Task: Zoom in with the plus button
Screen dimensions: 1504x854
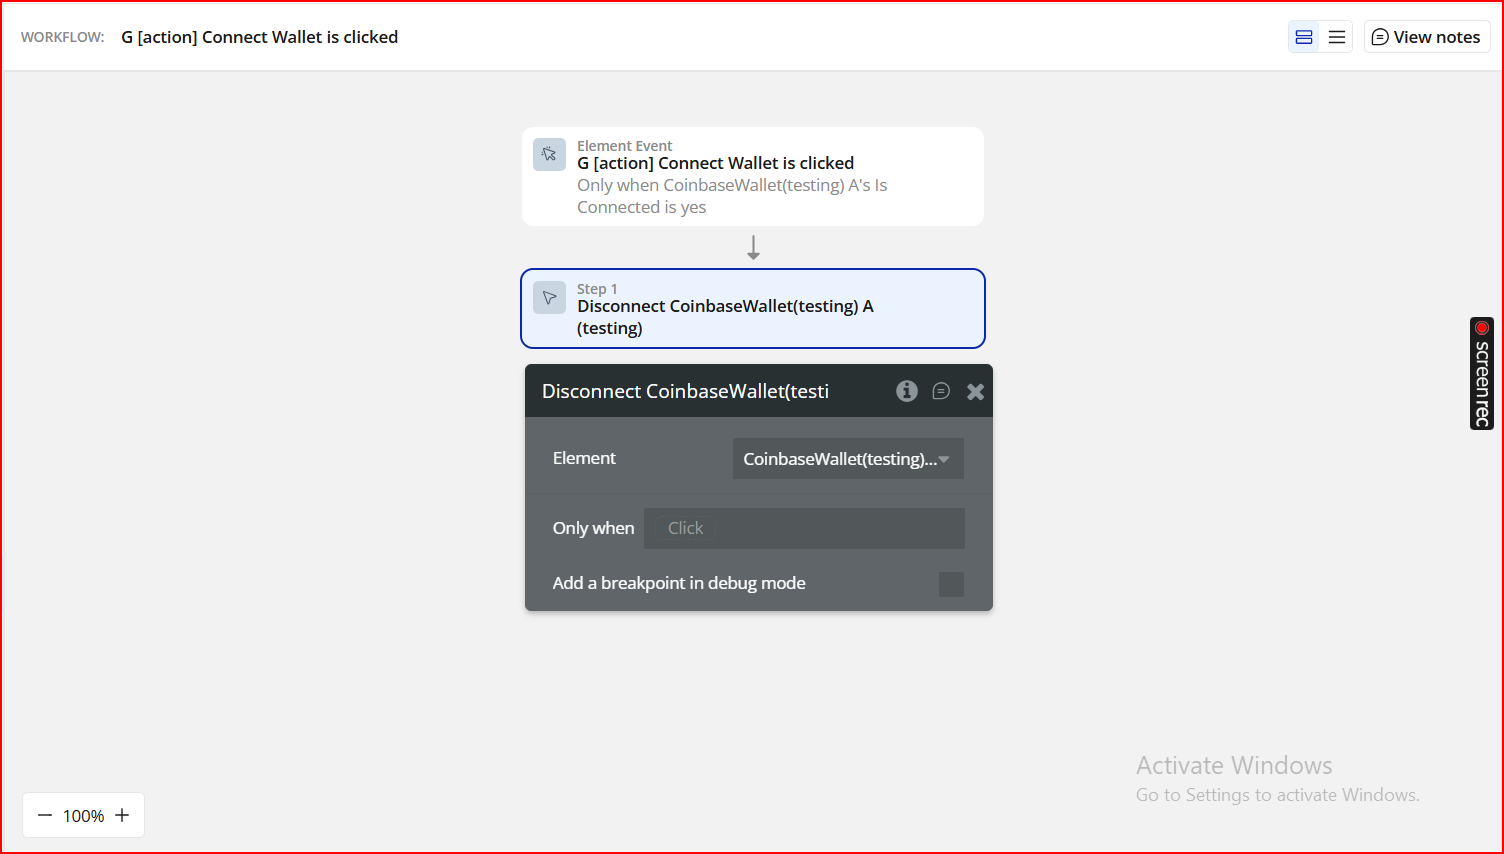Action: [x=122, y=816]
